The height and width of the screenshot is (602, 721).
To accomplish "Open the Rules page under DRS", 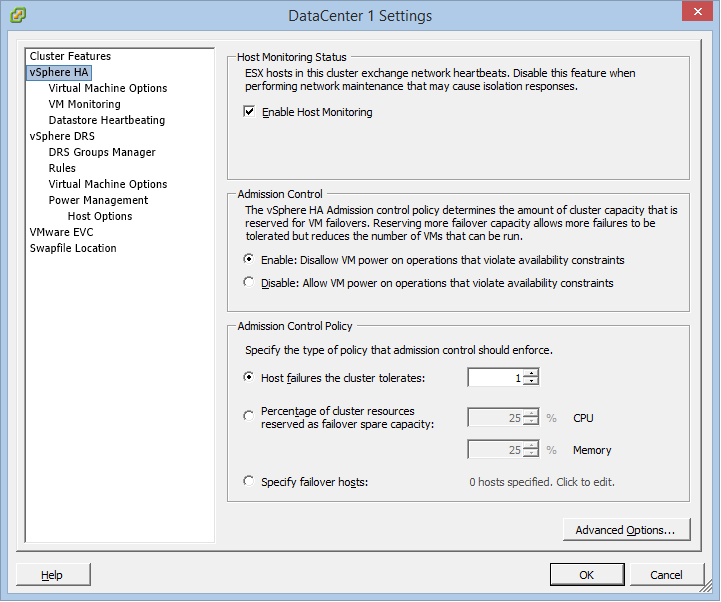I will coord(62,168).
